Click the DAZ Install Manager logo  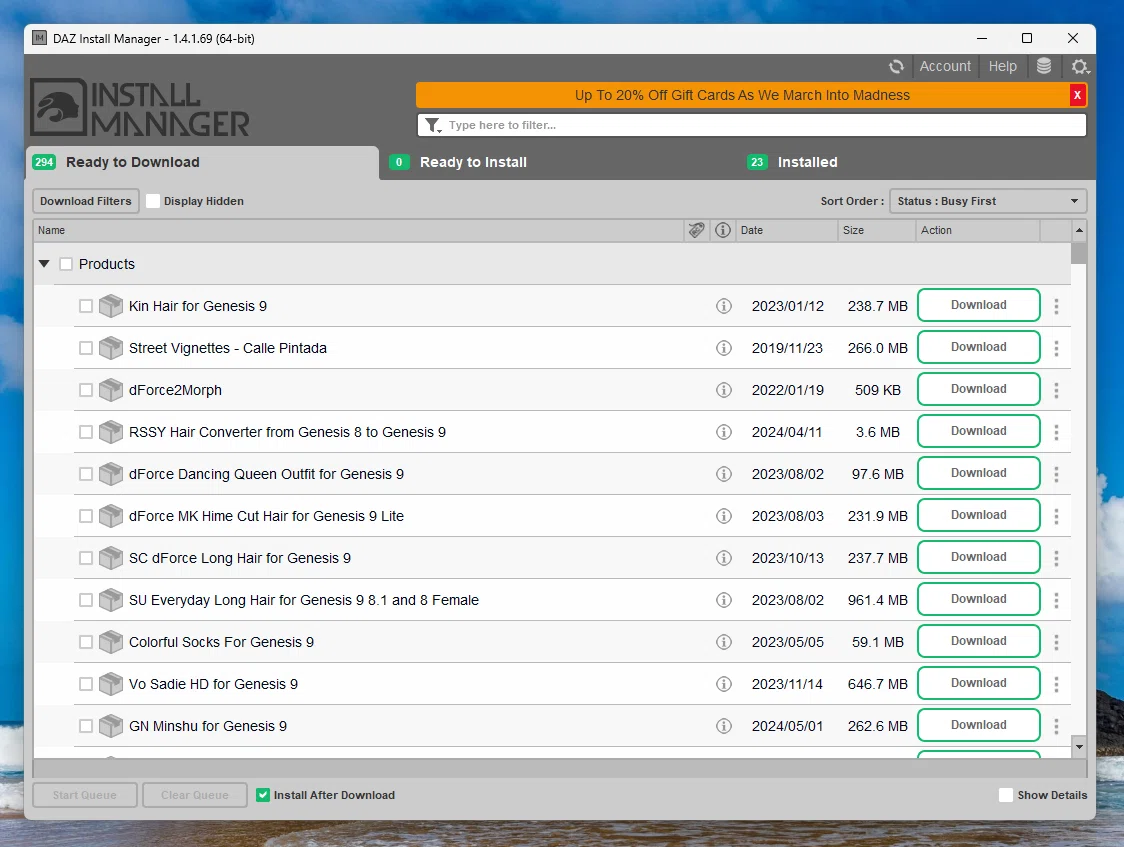click(x=140, y=107)
